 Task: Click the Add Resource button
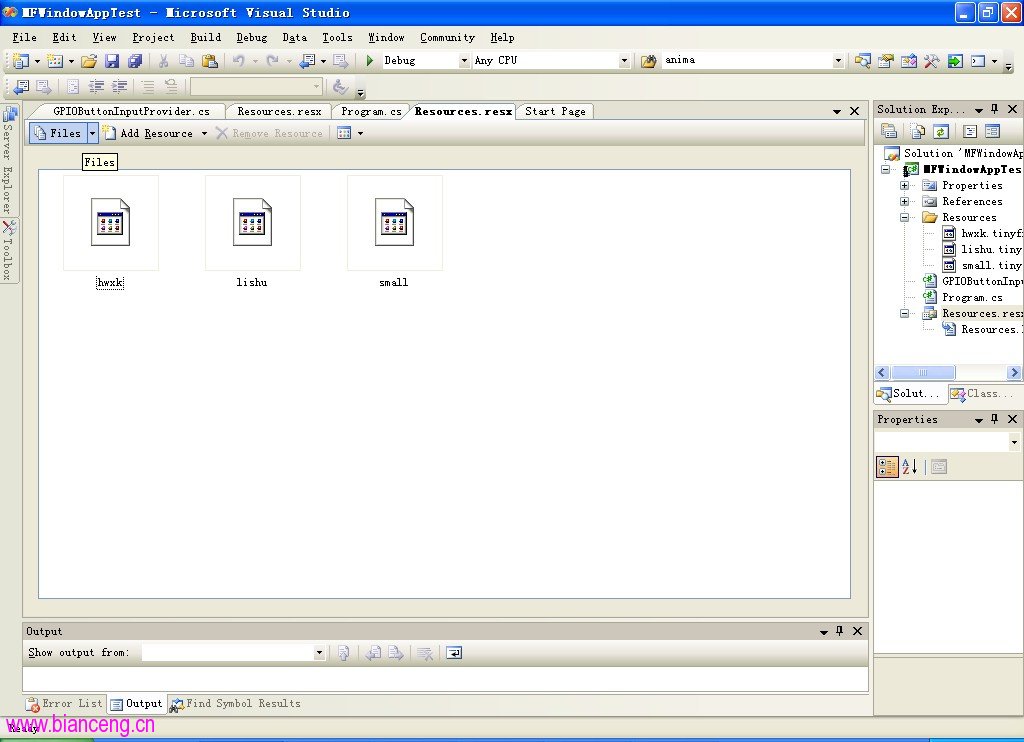tap(149, 133)
